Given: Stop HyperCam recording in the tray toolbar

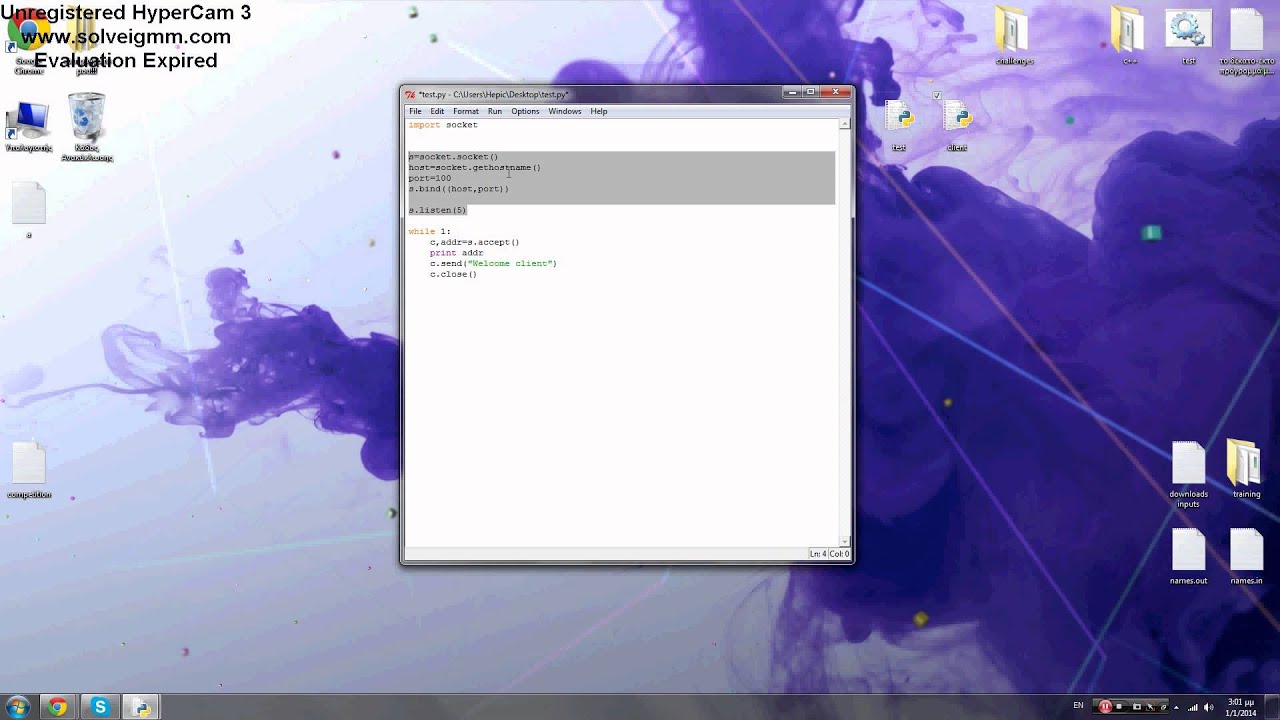Looking at the screenshot, I should [1119, 706].
